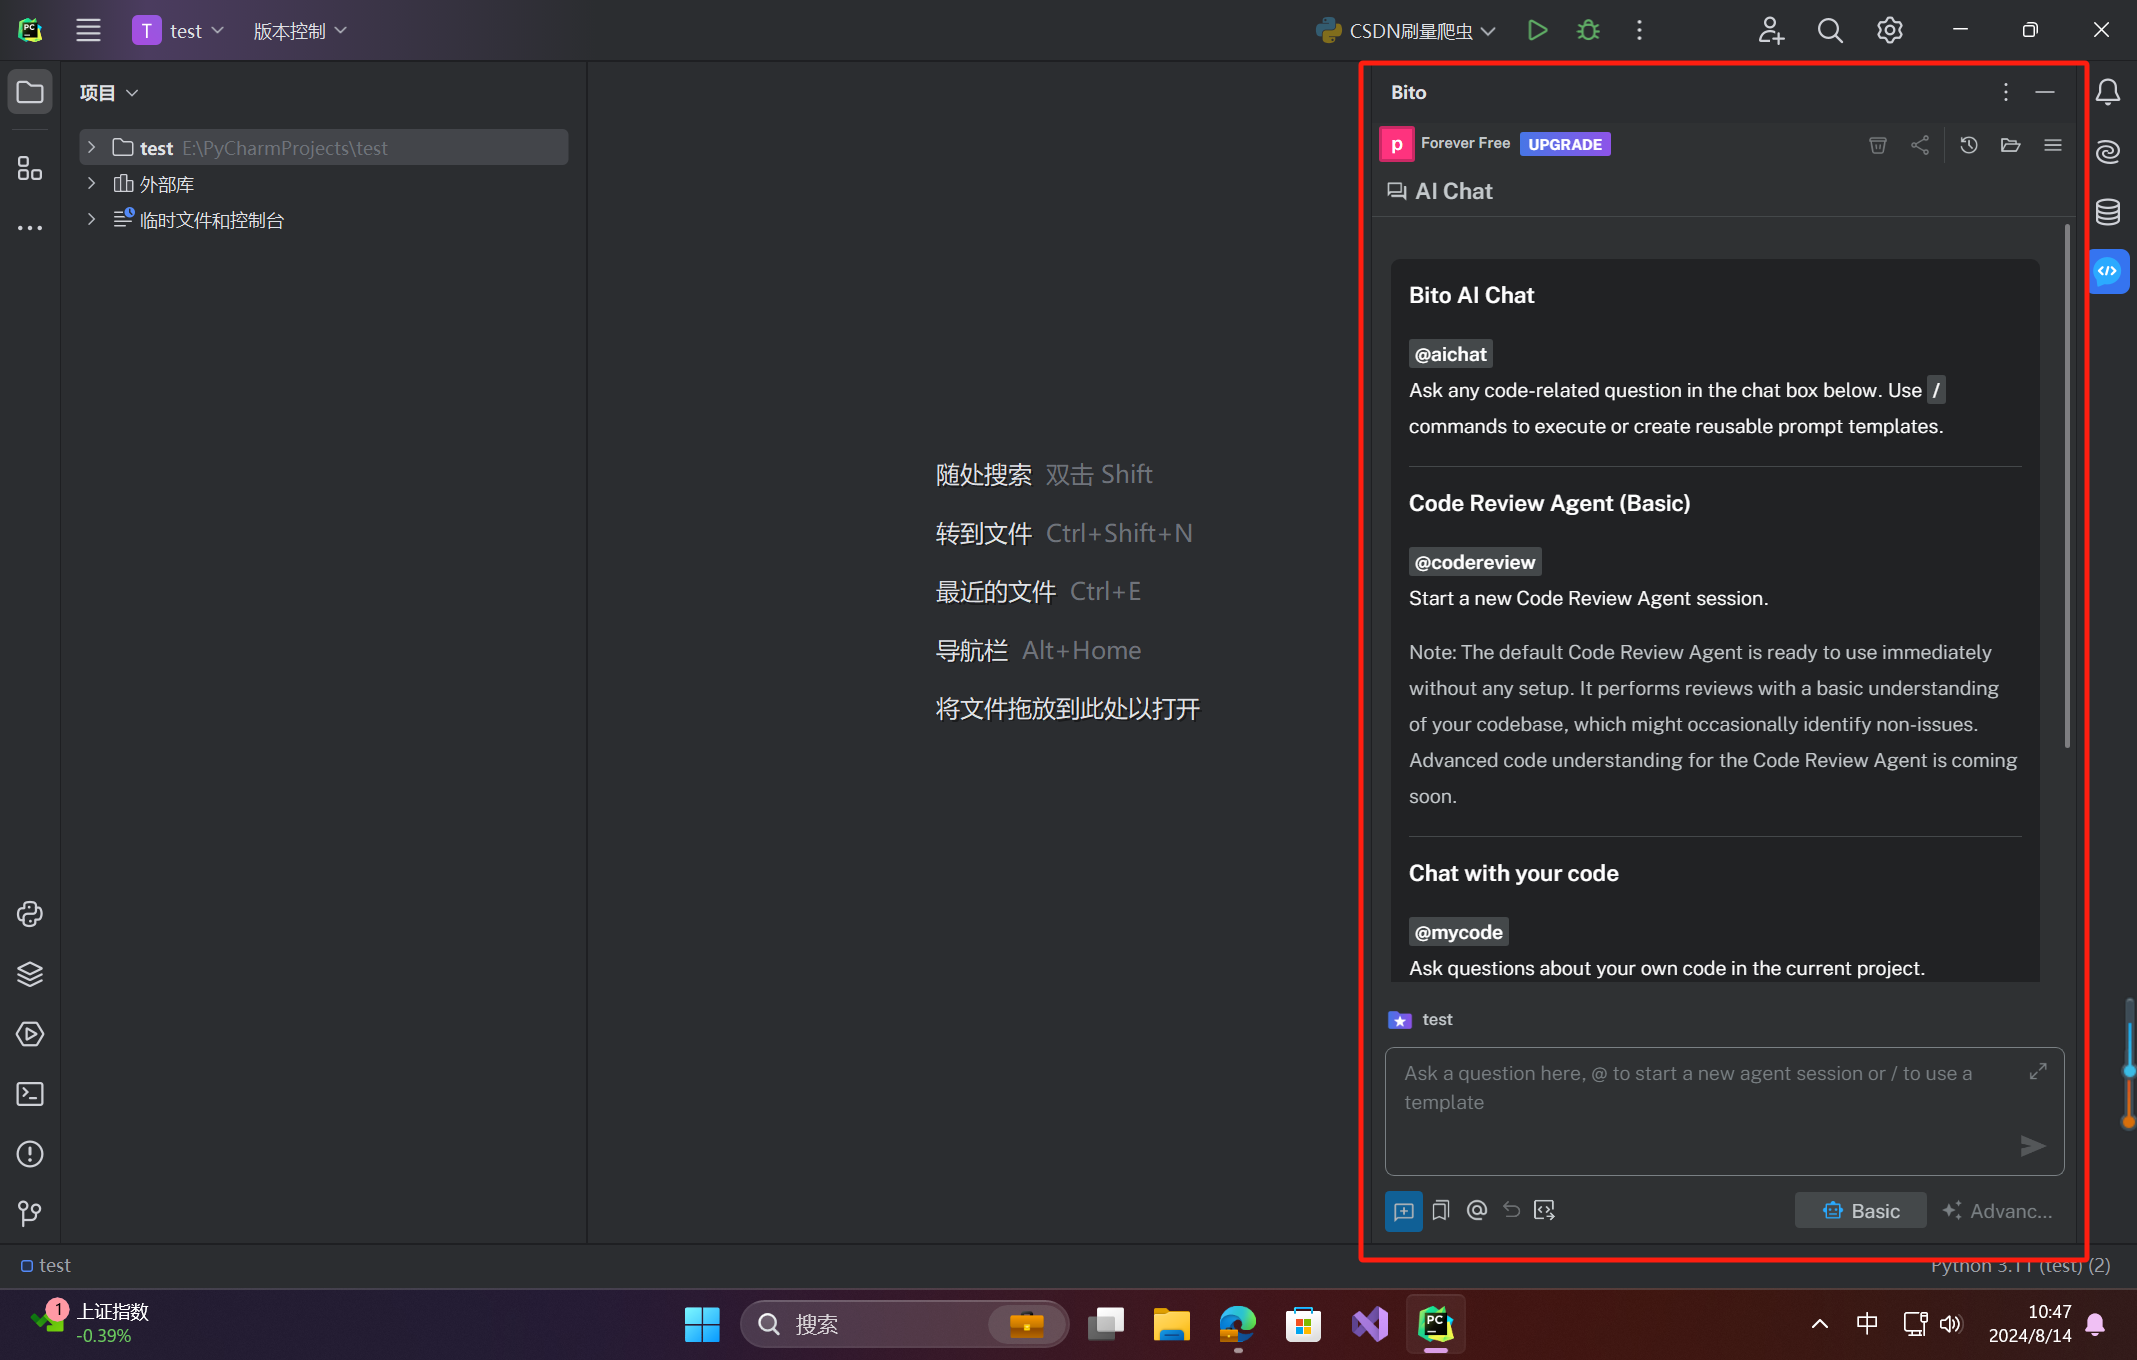The width and height of the screenshot is (2137, 1360).
Task: Clear chat with trash icon in Bito
Action: pyautogui.click(x=1877, y=145)
